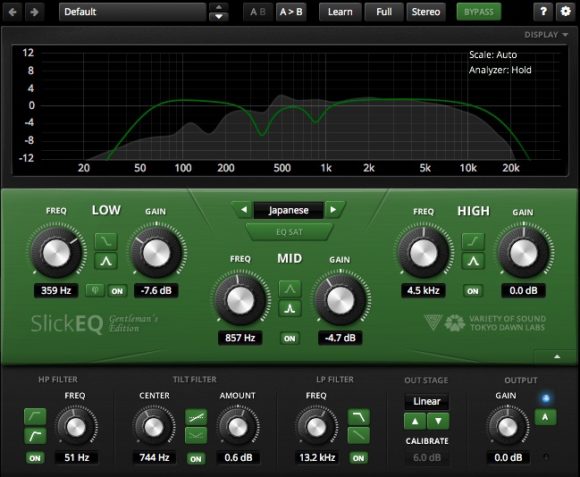Image resolution: width=580 pixels, height=477 pixels.
Task: Click the redo forward arrow
Action: click(34, 12)
